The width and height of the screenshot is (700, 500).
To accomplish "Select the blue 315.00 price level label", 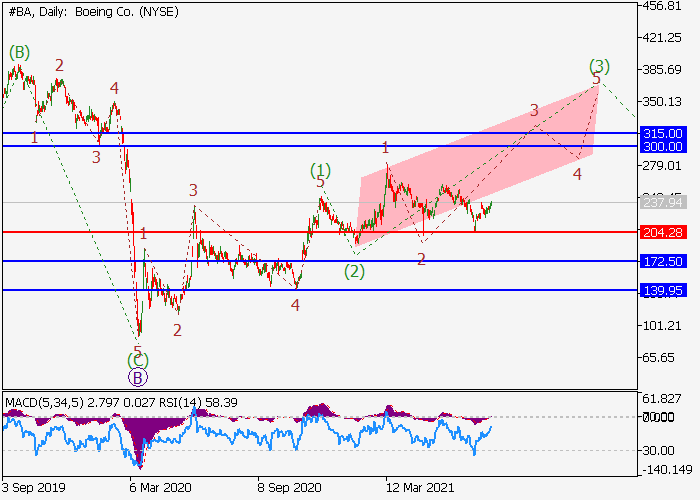I will [663, 133].
